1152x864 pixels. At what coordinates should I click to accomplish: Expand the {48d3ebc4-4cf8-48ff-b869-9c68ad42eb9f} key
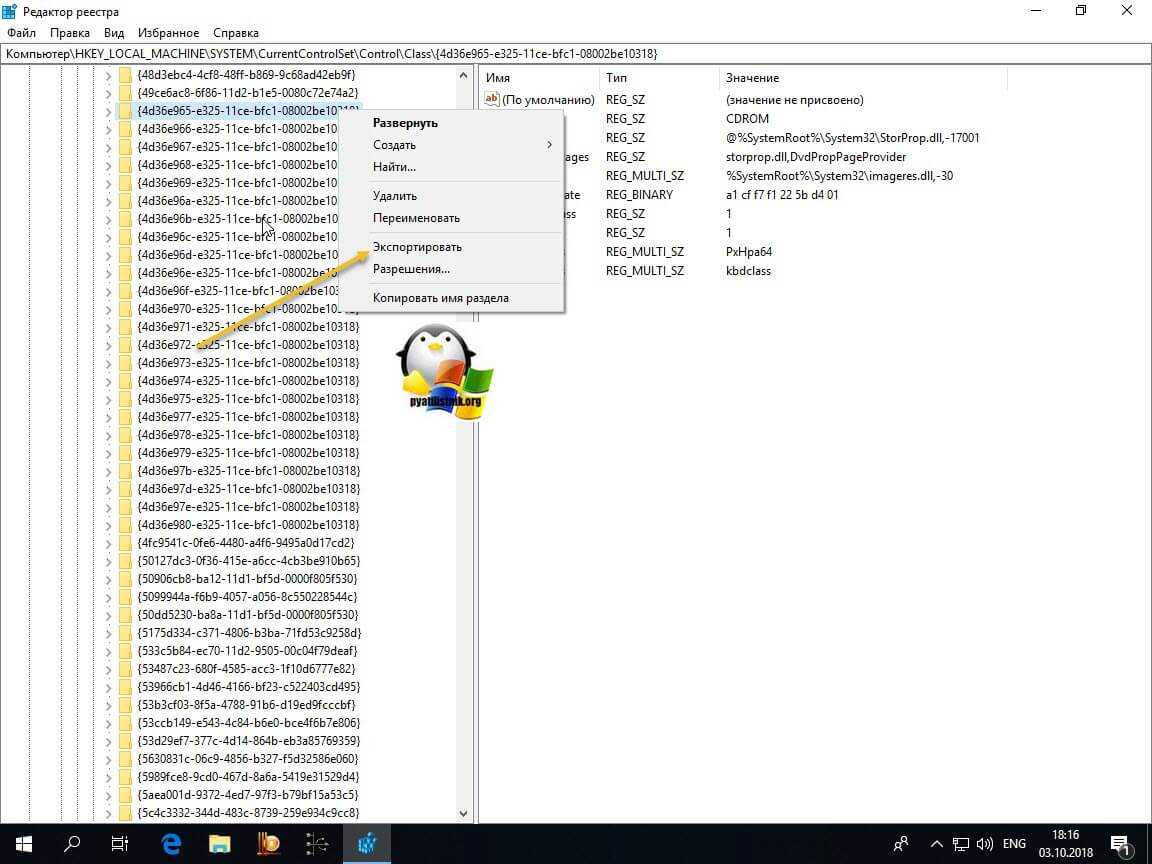pyautogui.click(x=108, y=75)
